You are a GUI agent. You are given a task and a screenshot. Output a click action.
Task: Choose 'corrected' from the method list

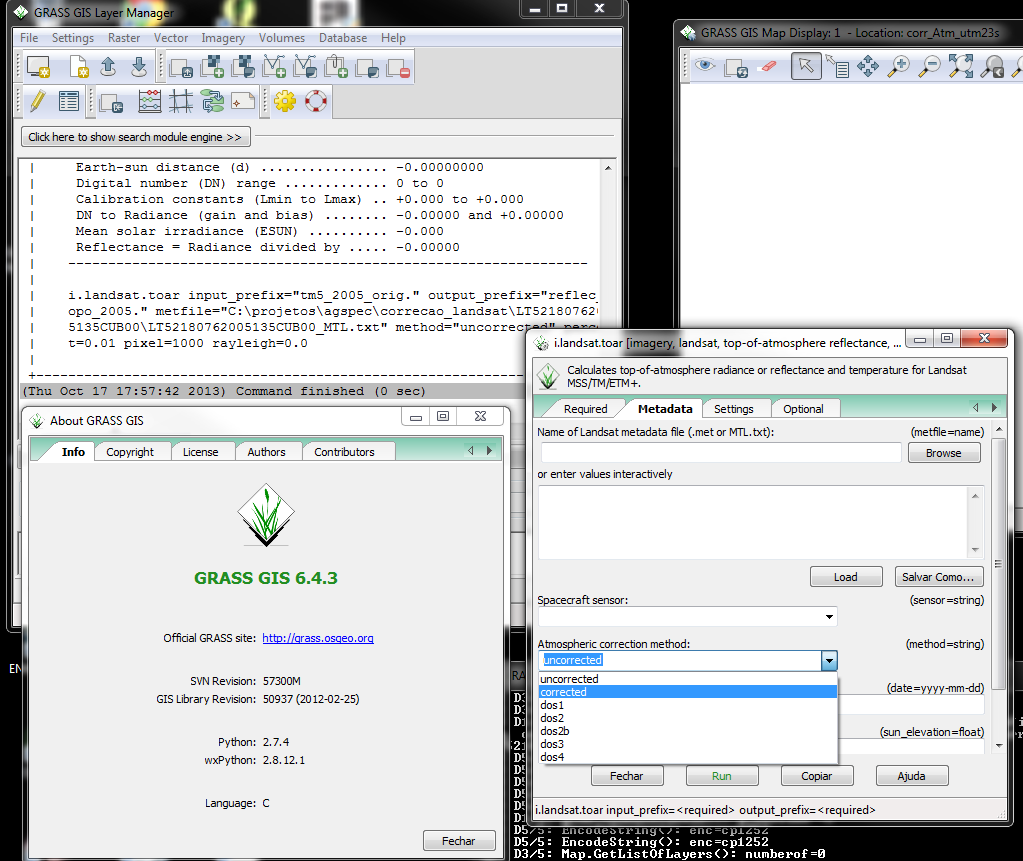[x=688, y=692]
